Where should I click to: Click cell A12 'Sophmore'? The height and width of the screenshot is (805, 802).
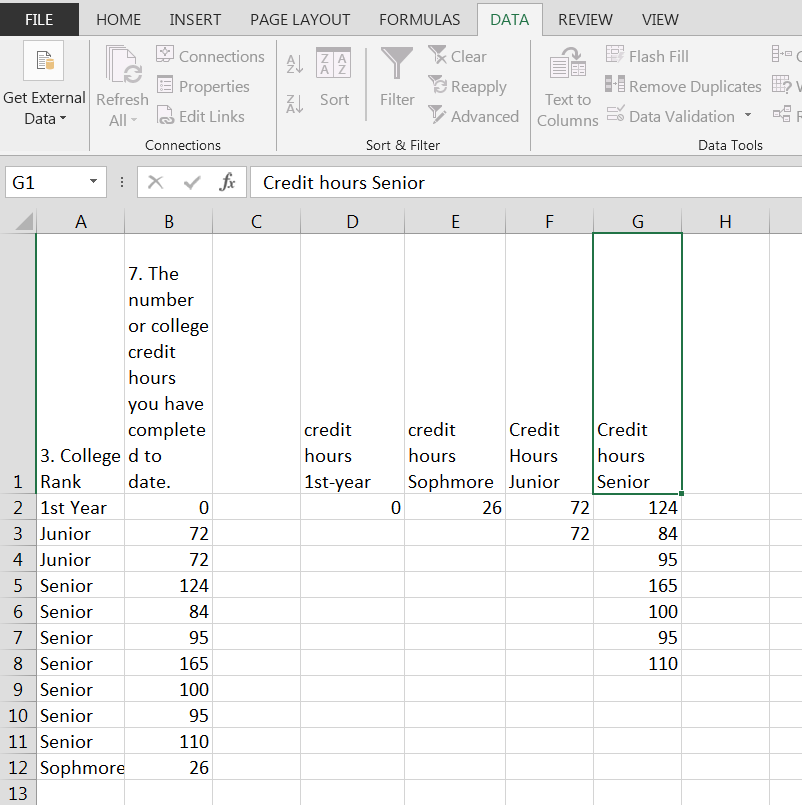[81, 767]
